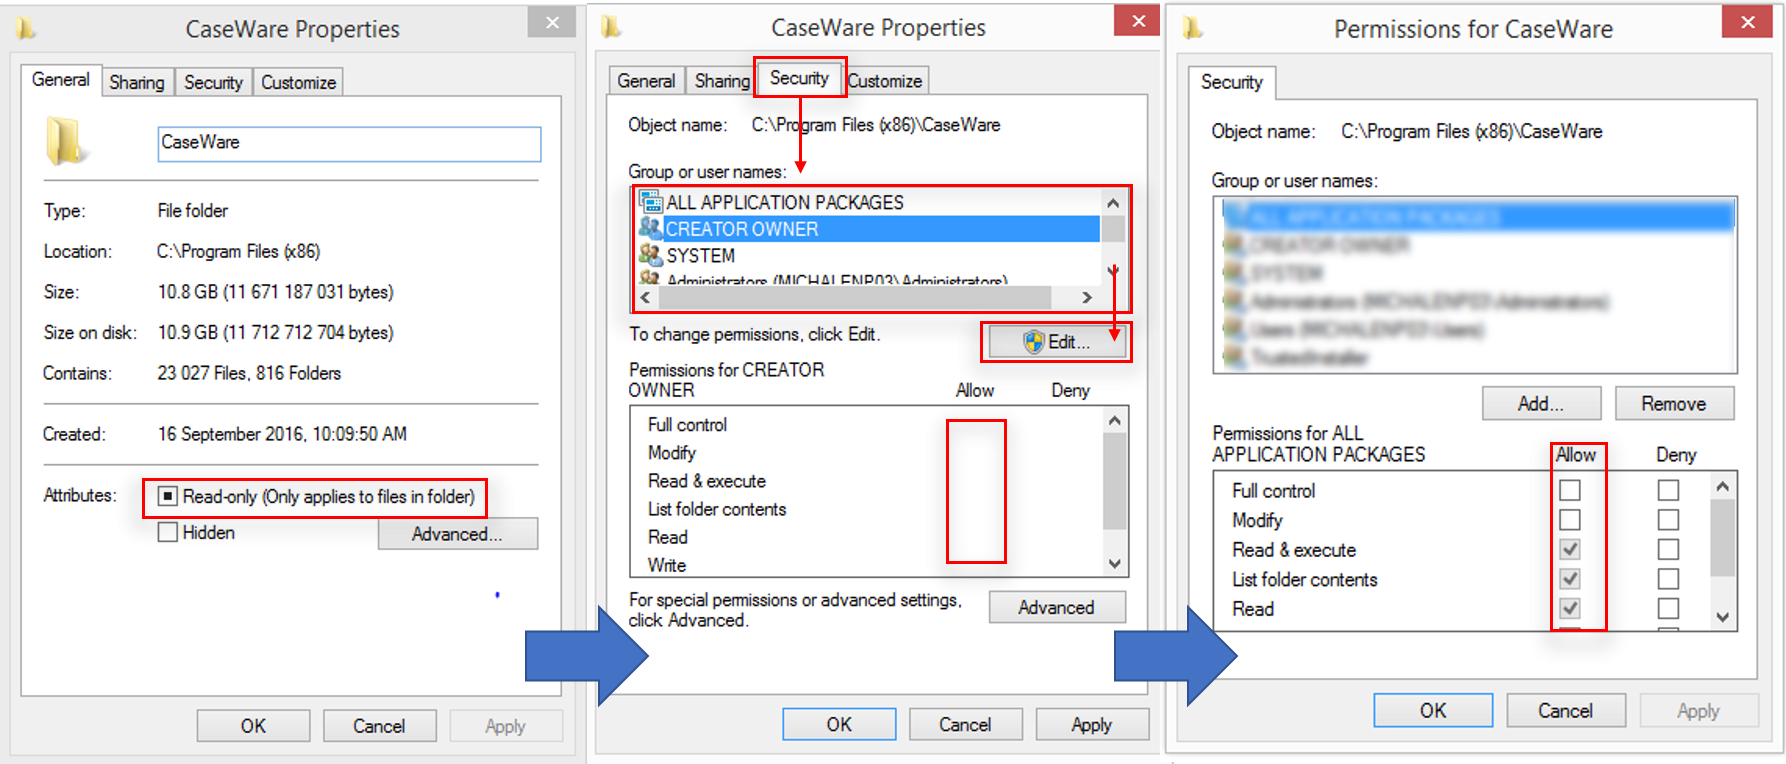Click the CaseWare folder name field
The image size is (1786, 764).
(x=349, y=143)
